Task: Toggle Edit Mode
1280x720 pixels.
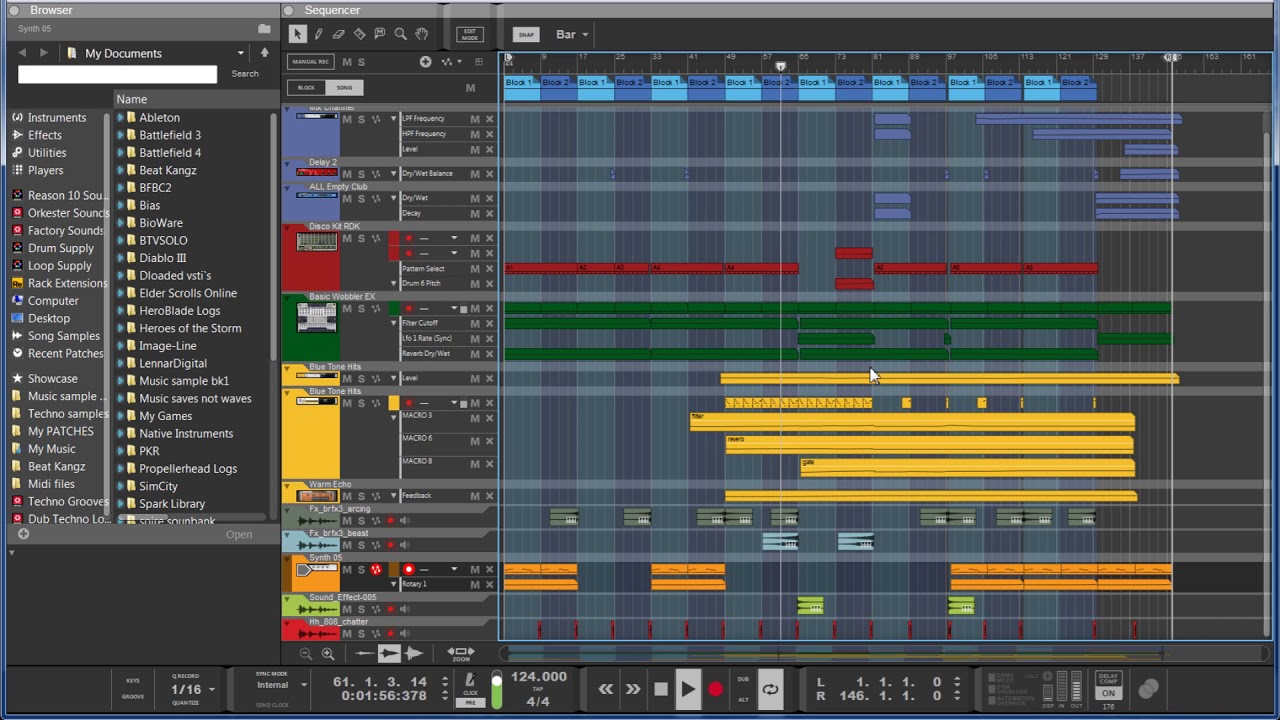Action: tap(469, 34)
